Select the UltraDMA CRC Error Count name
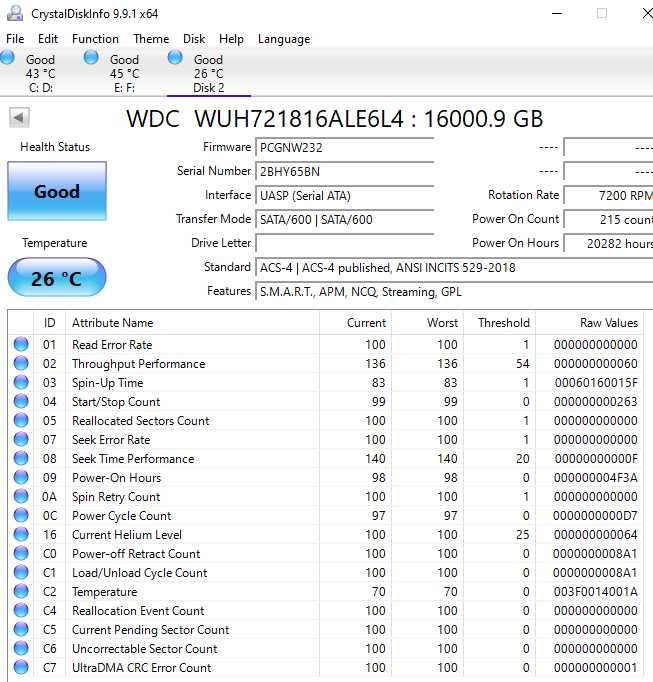Image resolution: width=653 pixels, height=682 pixels. [141, 668]
